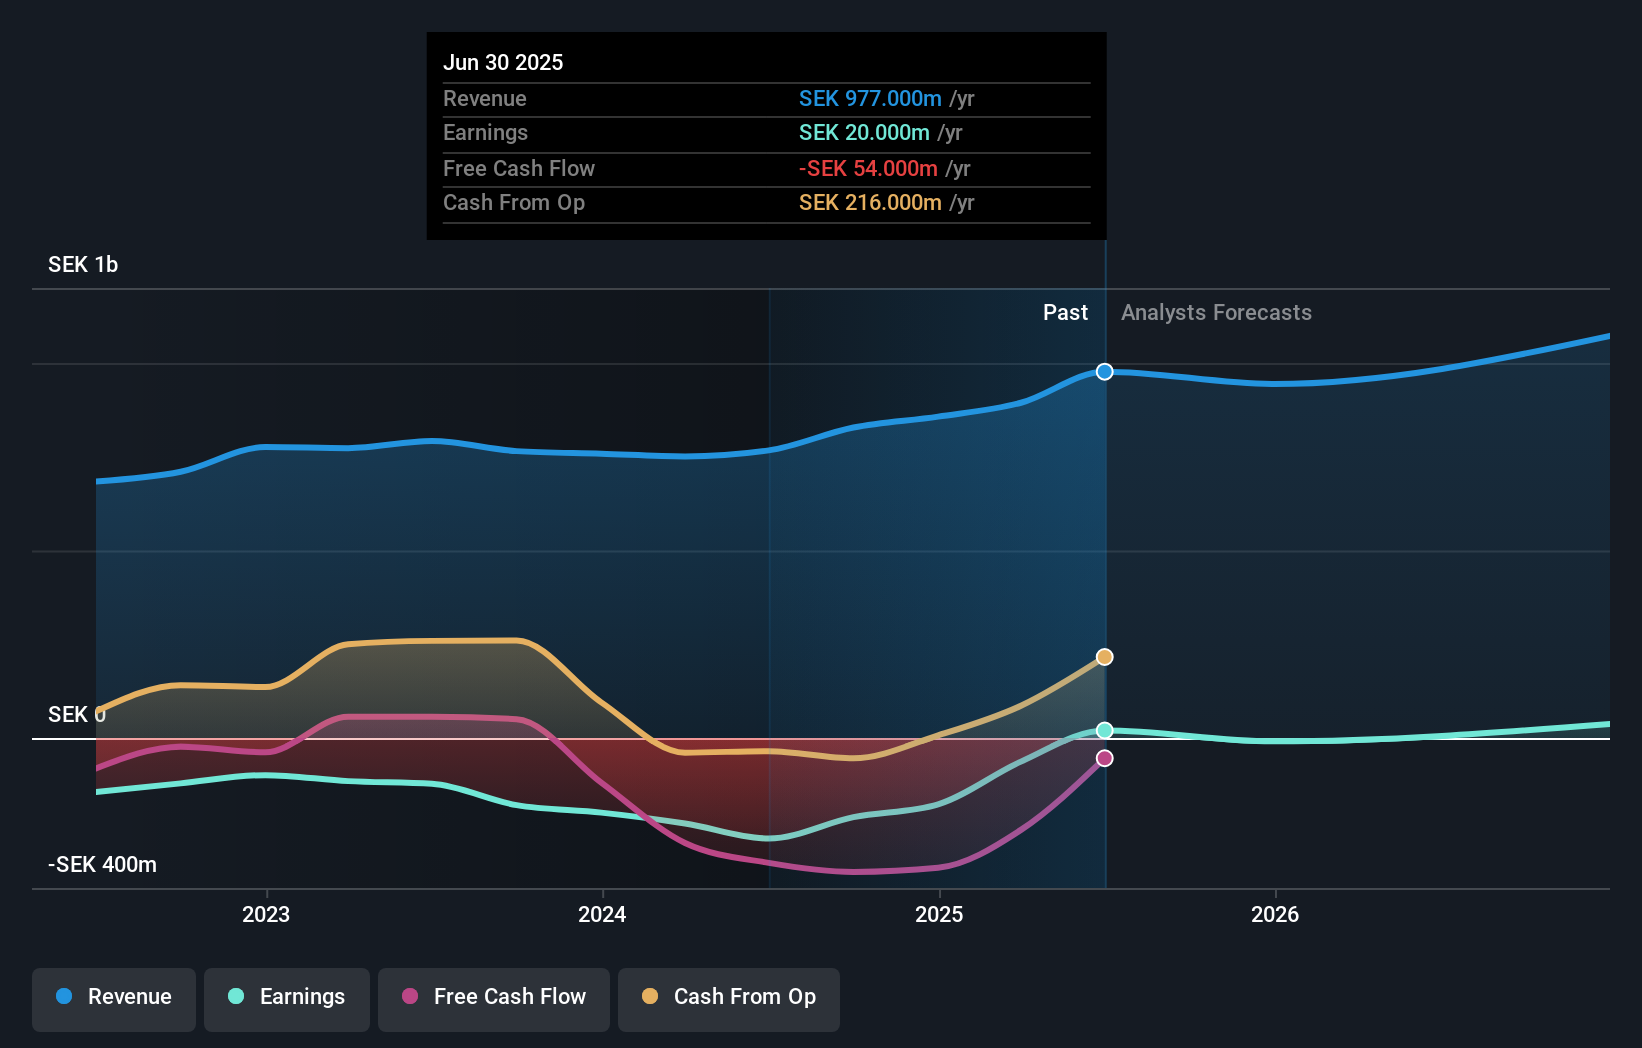Click the orange Cash From Op legend dot
This screenshot has width=1642, height=1048.
pyautogui.click(x=650, y=997)
